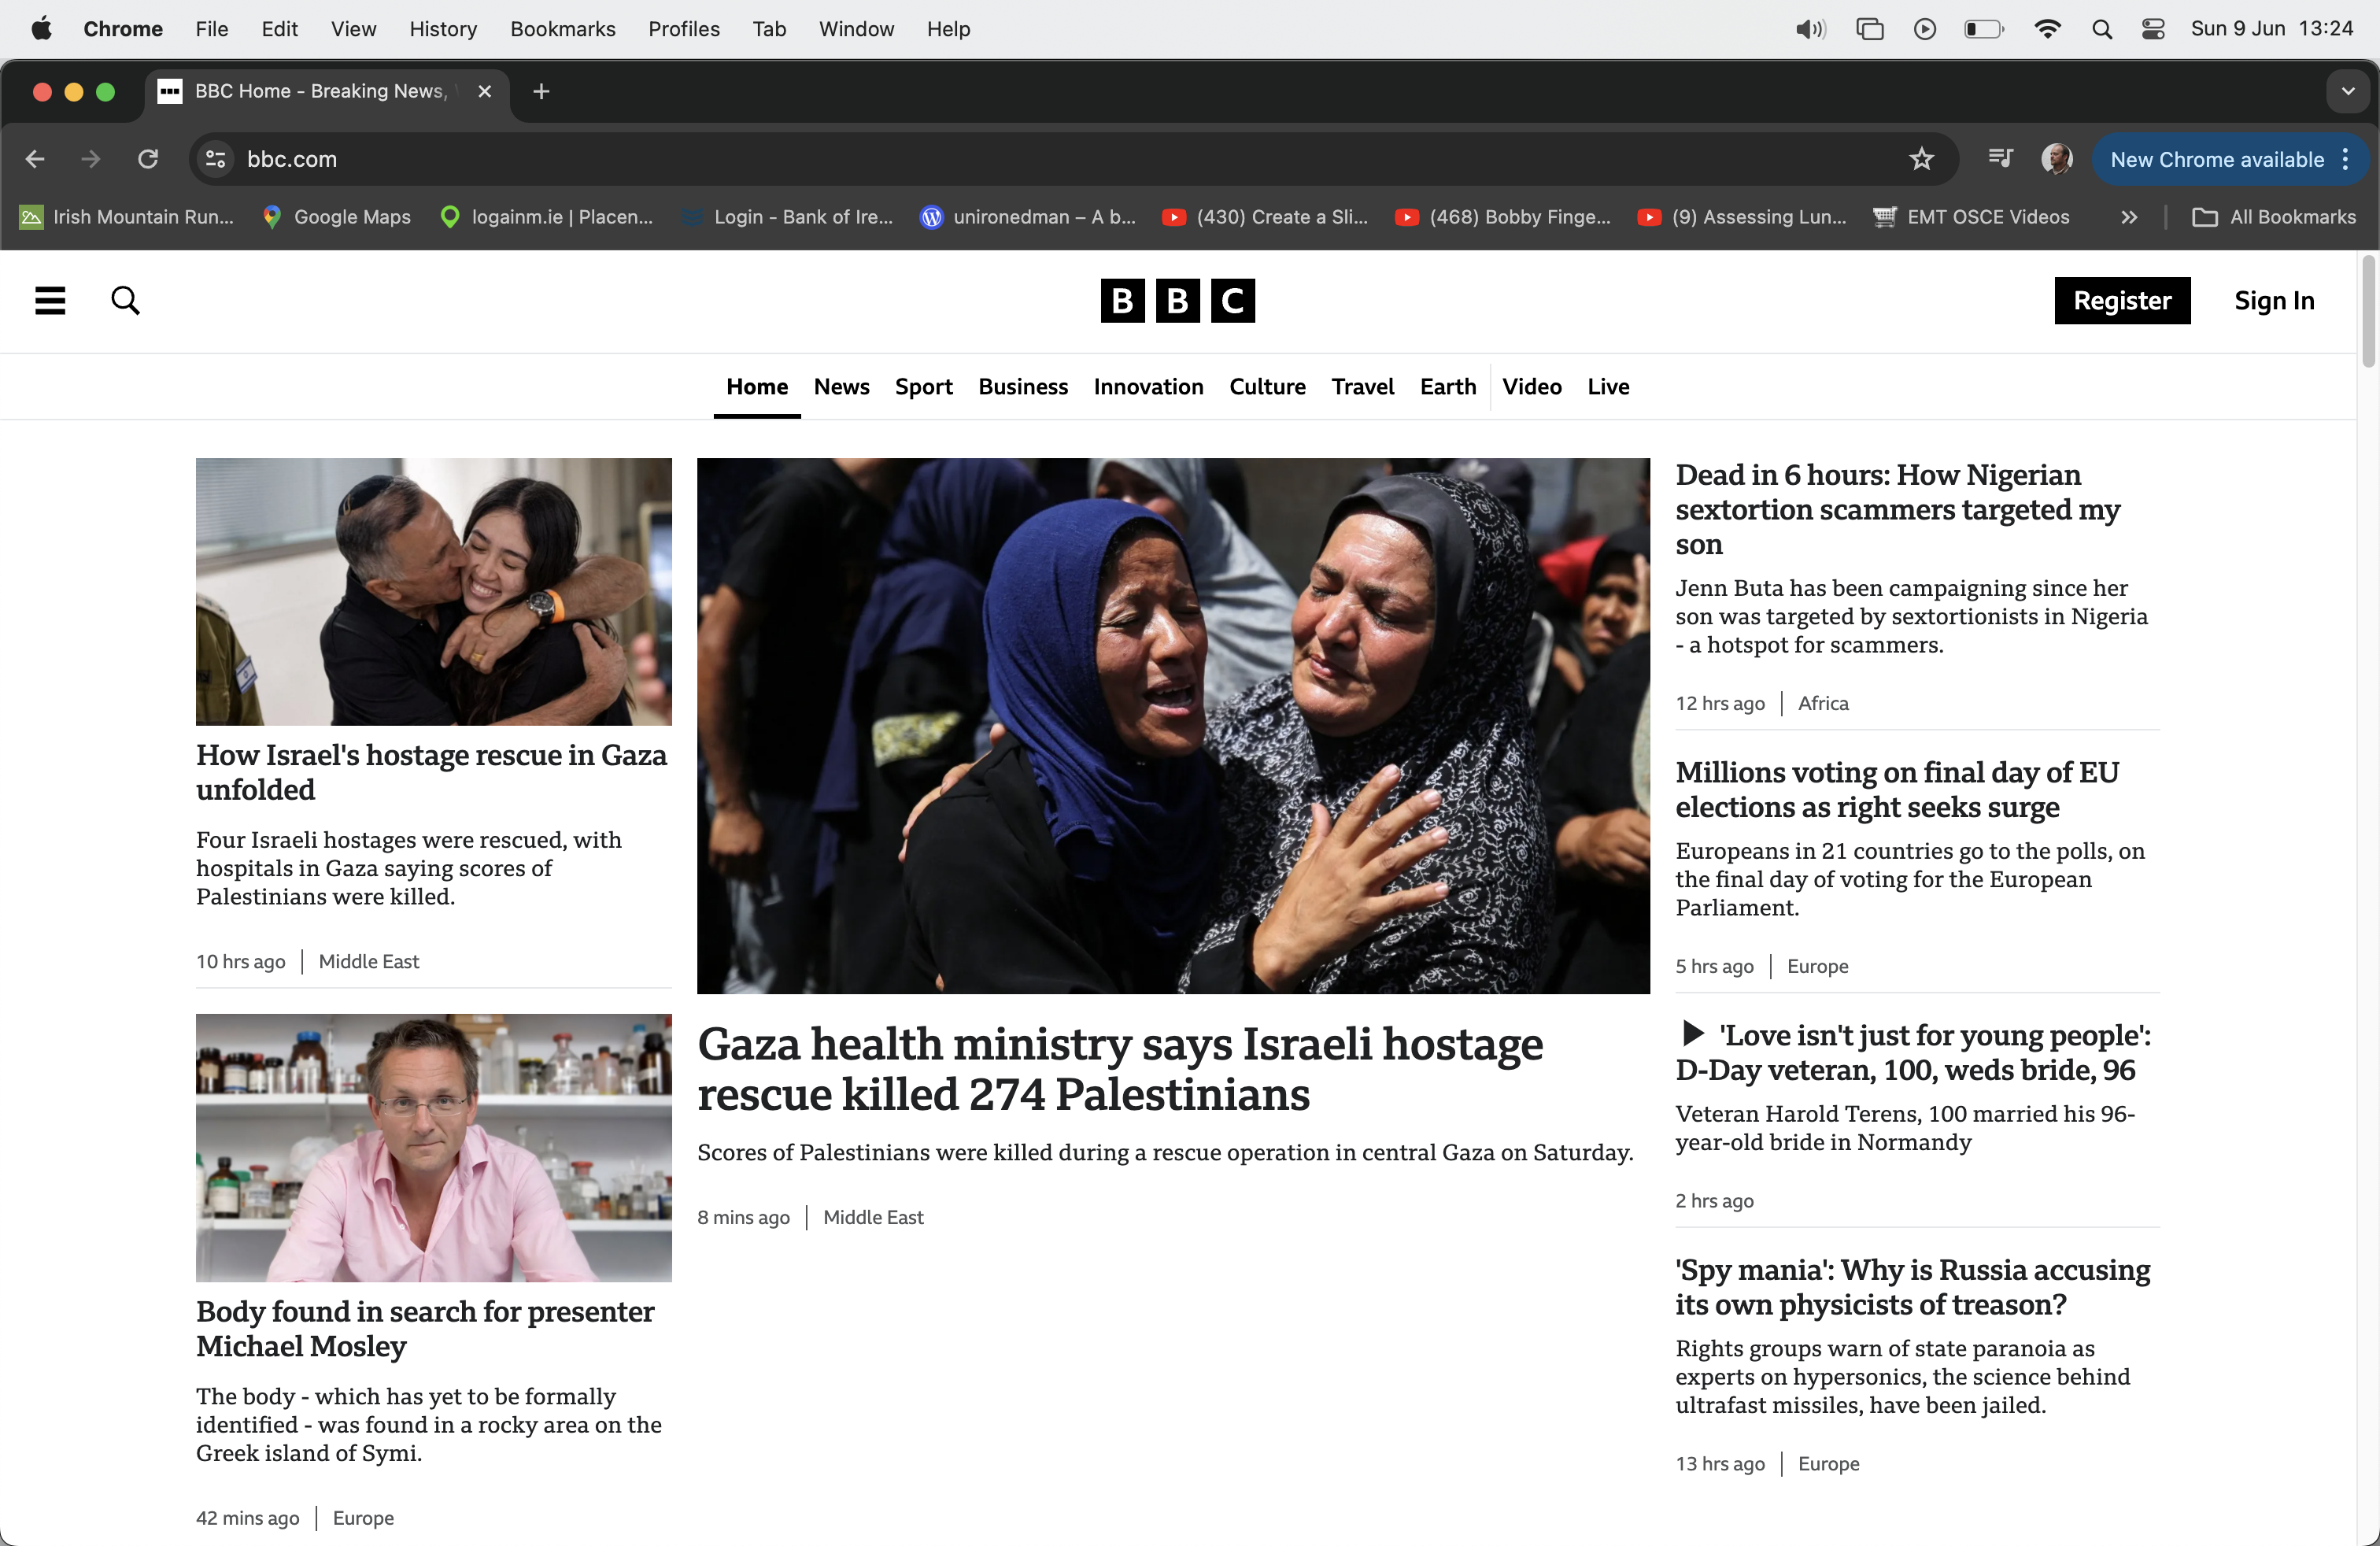Click the BBC logo
The height and width of the screenshot is (1546, 2380).
point(1177,300)
